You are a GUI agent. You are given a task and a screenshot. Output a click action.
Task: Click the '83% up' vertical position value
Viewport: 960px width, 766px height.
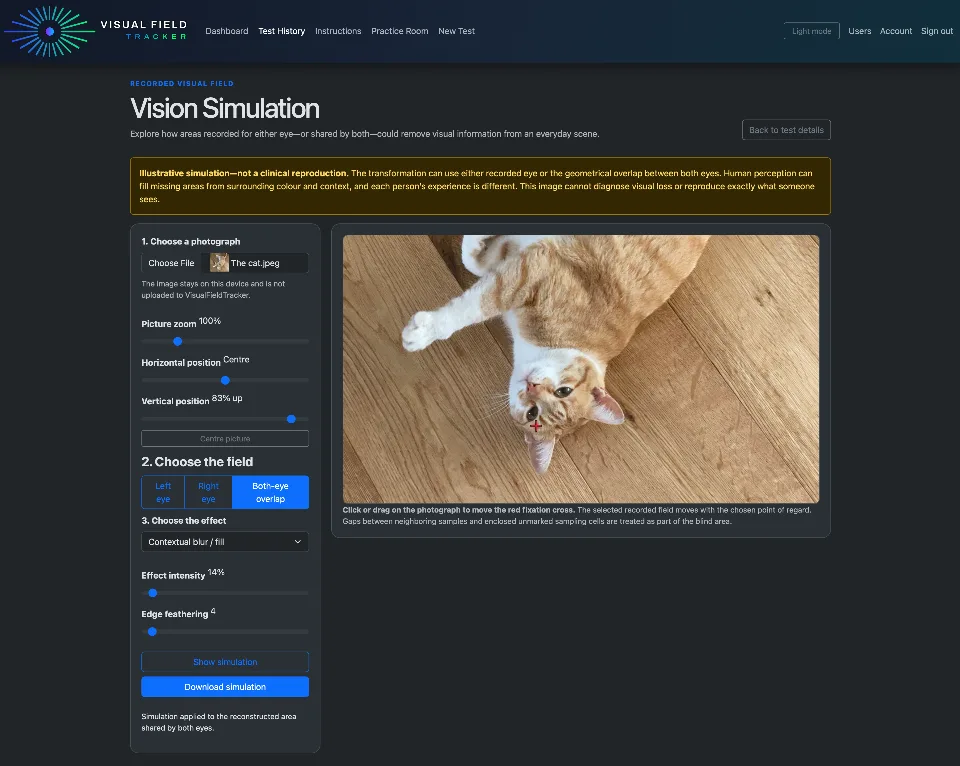coord(227,398)
